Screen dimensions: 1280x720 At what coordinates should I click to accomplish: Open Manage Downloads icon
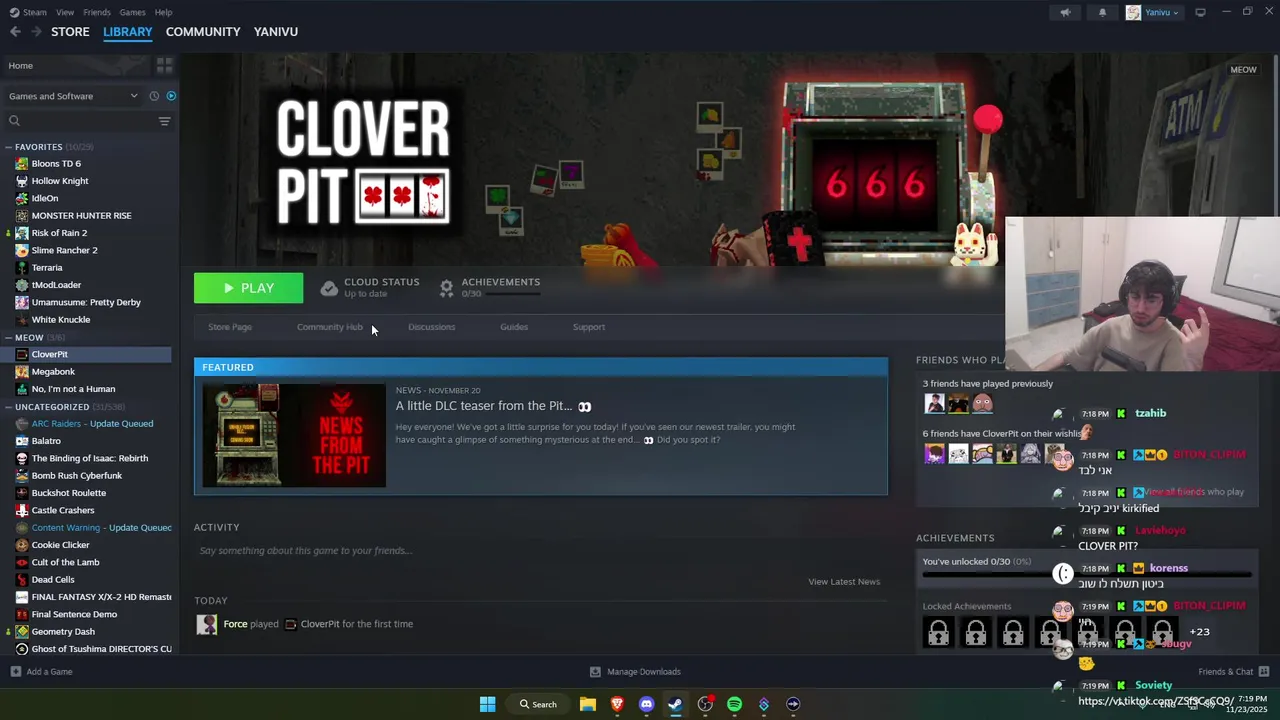[x=595, y=672]
